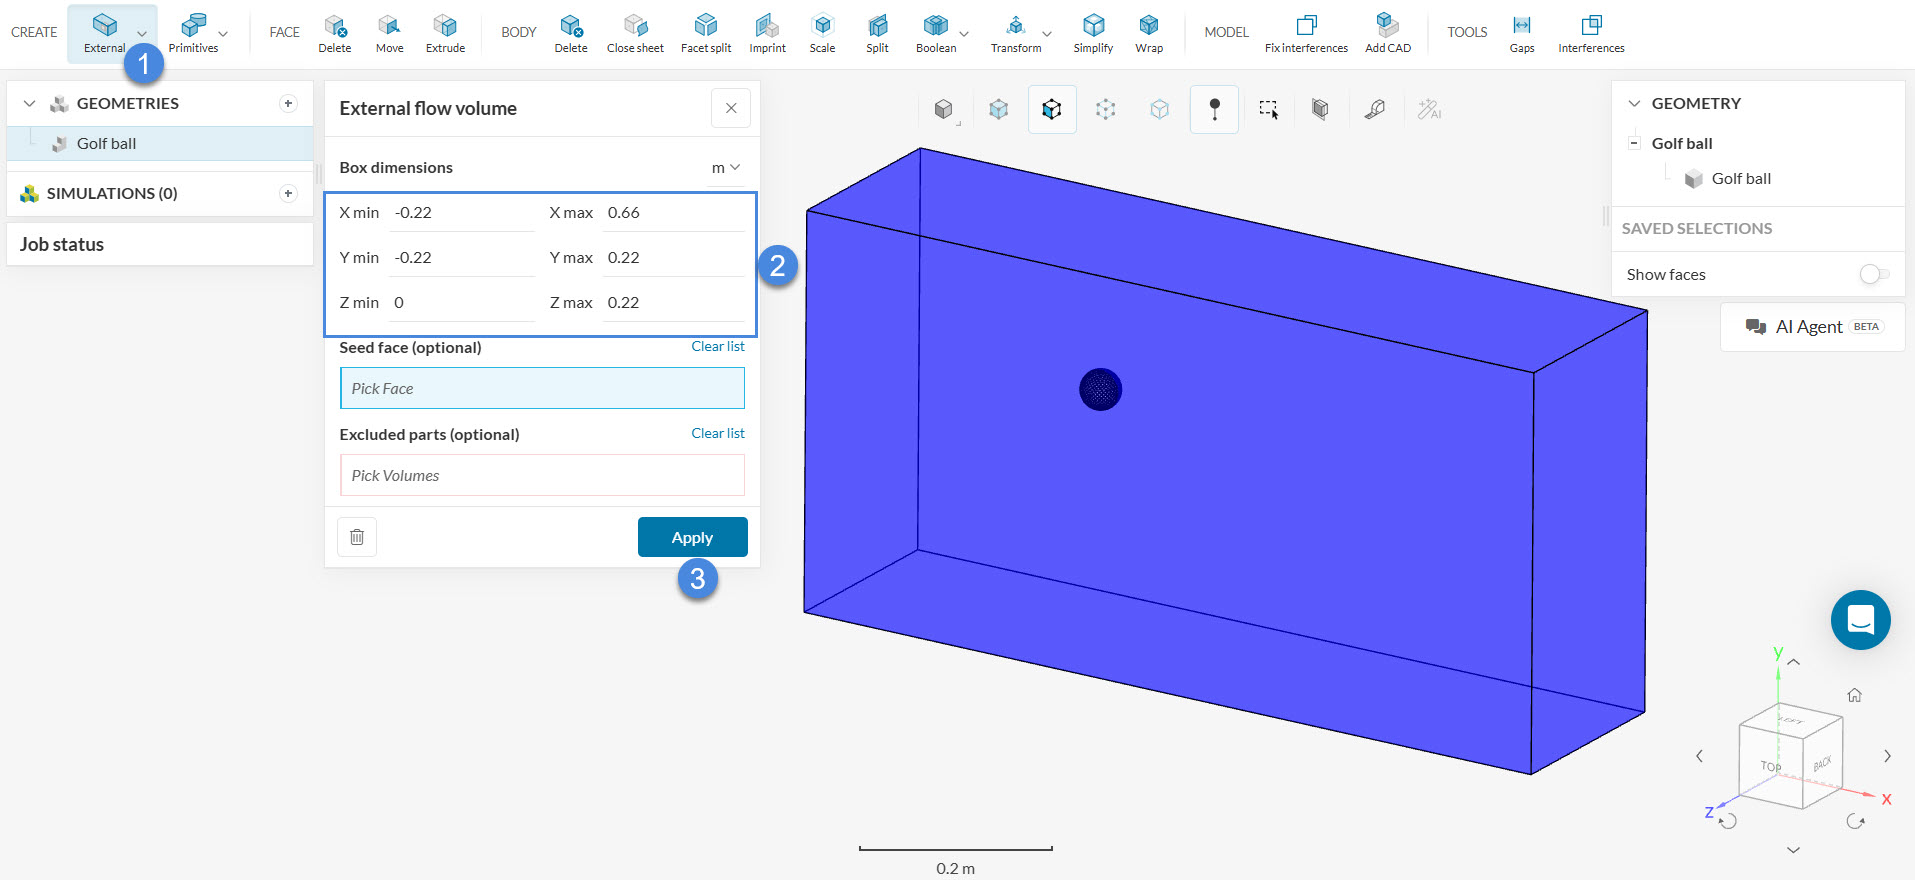
Task: Open the Wrap tool
Action: 1149,32
